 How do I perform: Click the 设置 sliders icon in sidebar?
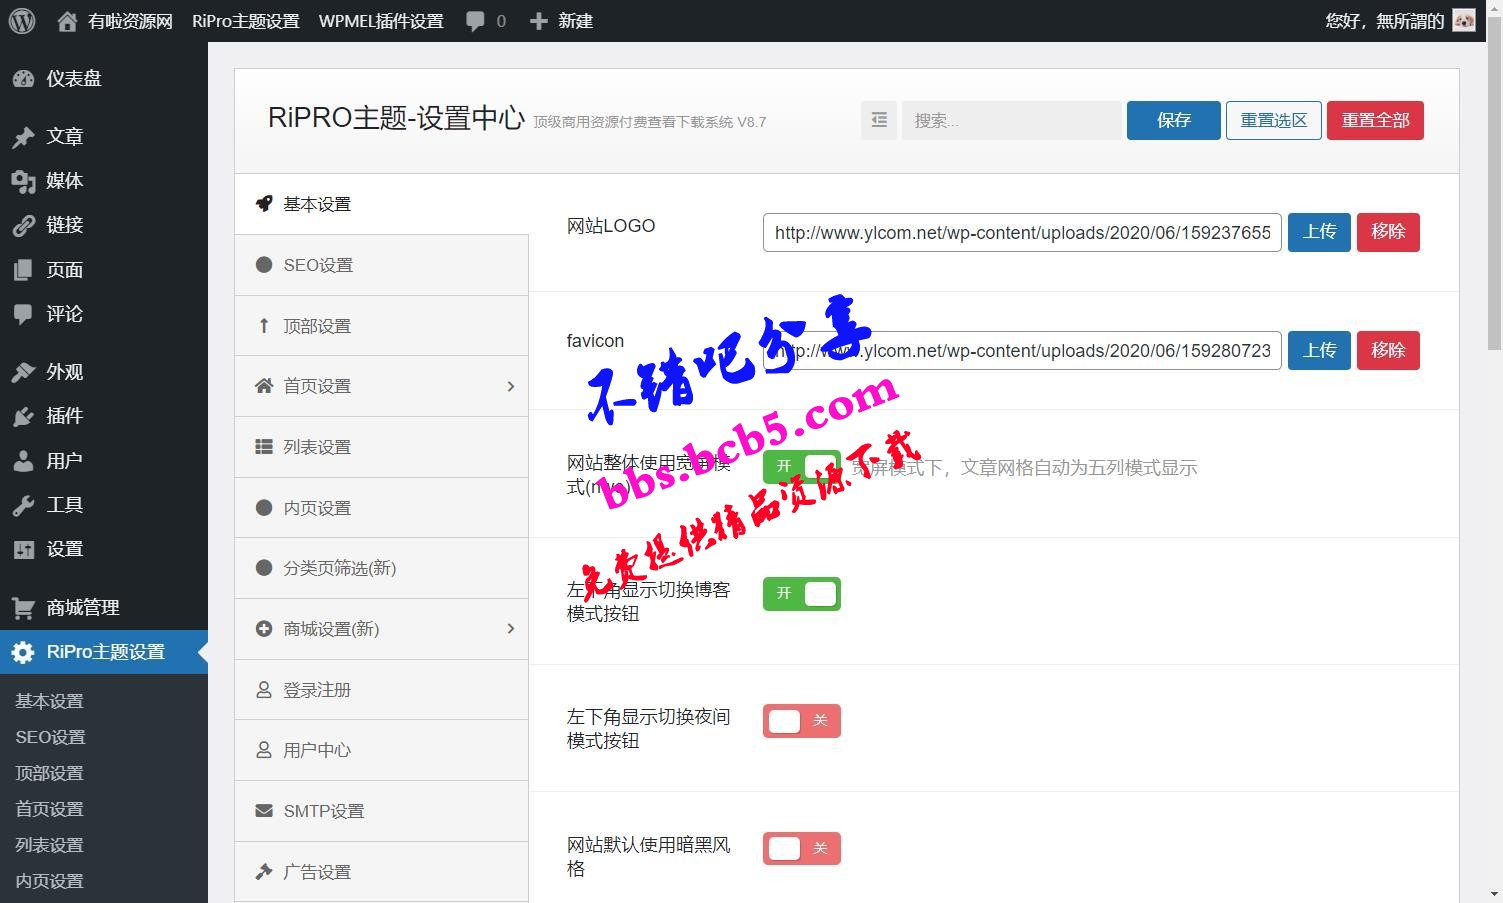[x=24, y=549]
